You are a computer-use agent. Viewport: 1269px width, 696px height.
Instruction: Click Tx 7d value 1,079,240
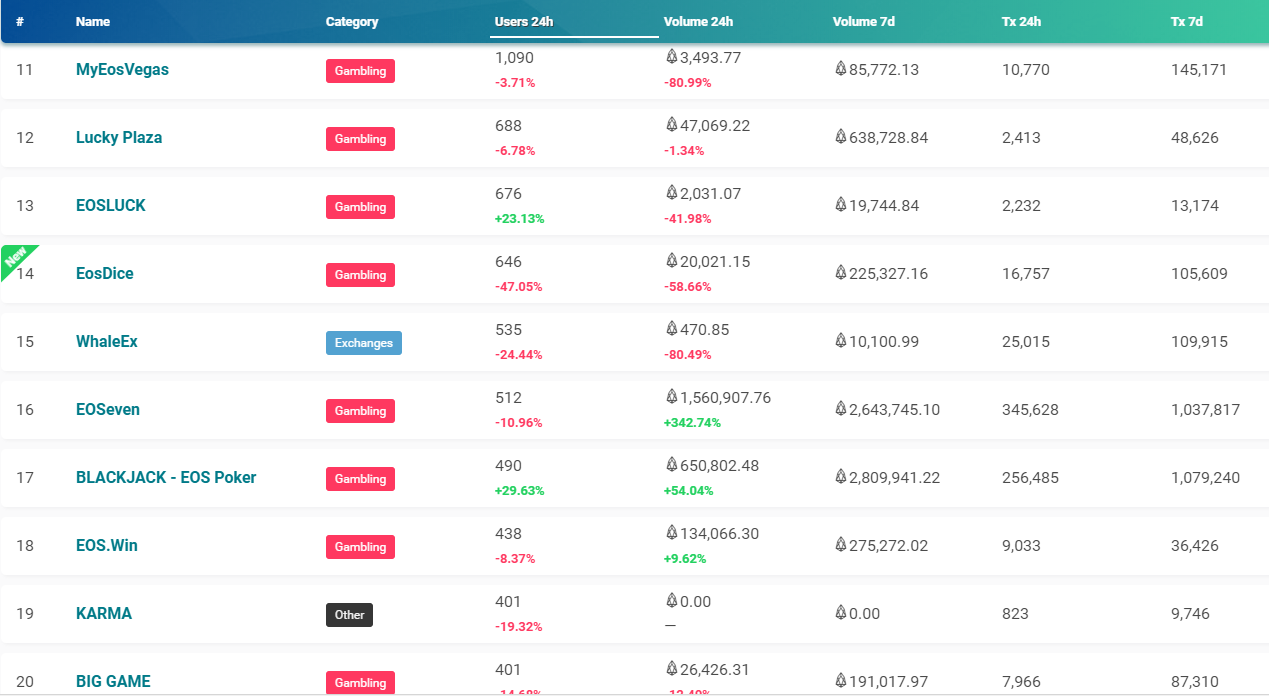click(x=1205, y=478)
